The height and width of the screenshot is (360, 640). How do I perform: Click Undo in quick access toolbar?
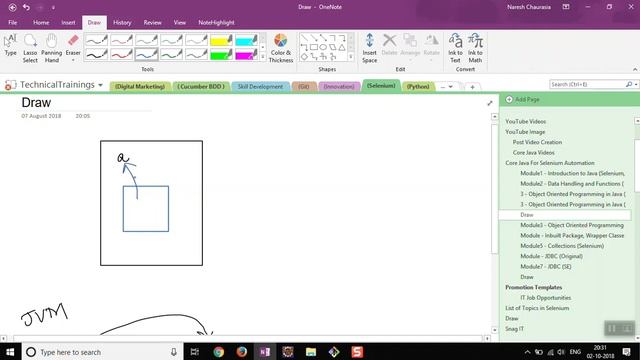coord(27,7)
